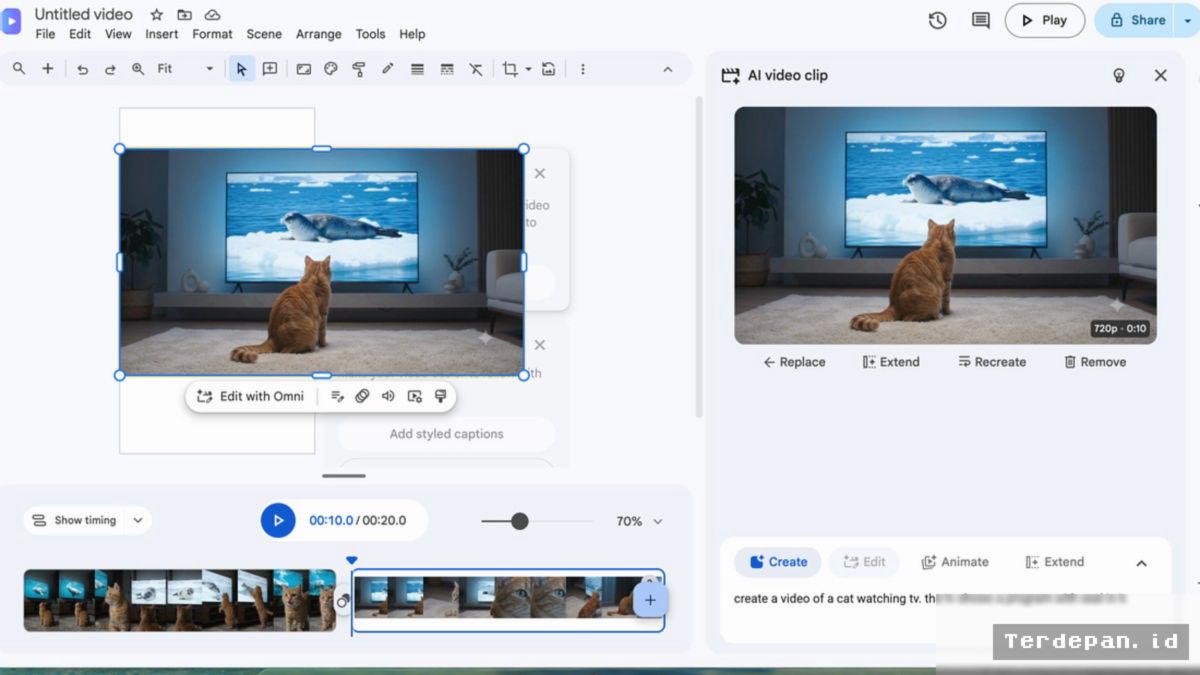Redo the last undone action
The image size is (1200, 675).
click(x=110, y=69)
